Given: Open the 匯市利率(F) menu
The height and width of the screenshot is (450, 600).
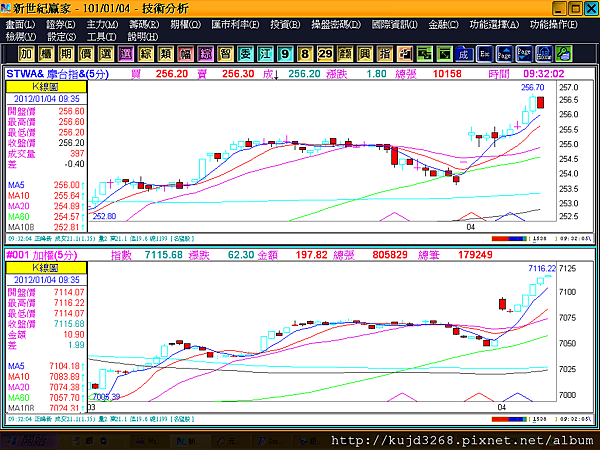Looking at the screenshot, I should point(235,25).
